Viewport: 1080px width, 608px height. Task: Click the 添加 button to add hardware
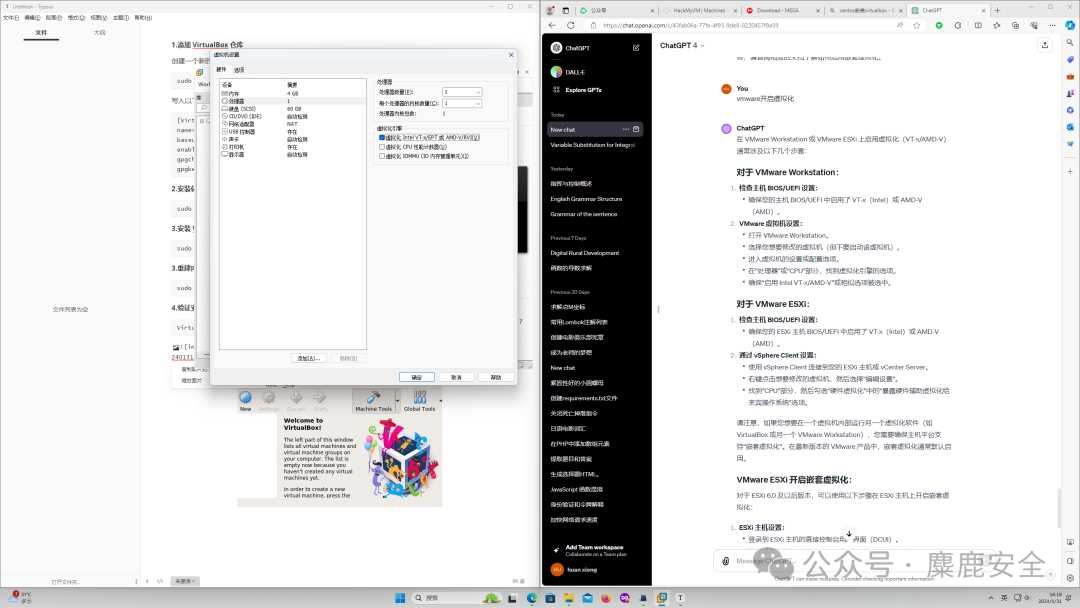coord(308,358)
